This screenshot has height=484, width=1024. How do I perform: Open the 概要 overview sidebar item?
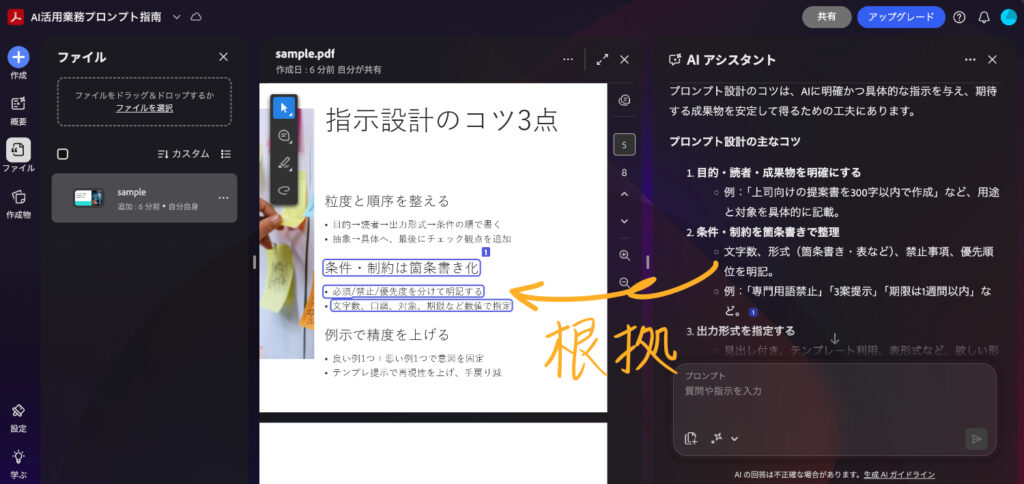pos(18,110)
